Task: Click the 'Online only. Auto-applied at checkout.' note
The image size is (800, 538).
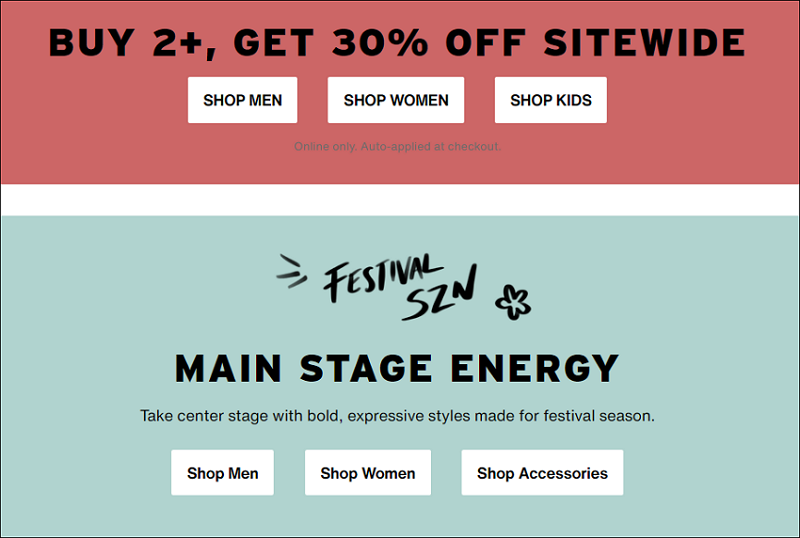Action: (397, 146)
